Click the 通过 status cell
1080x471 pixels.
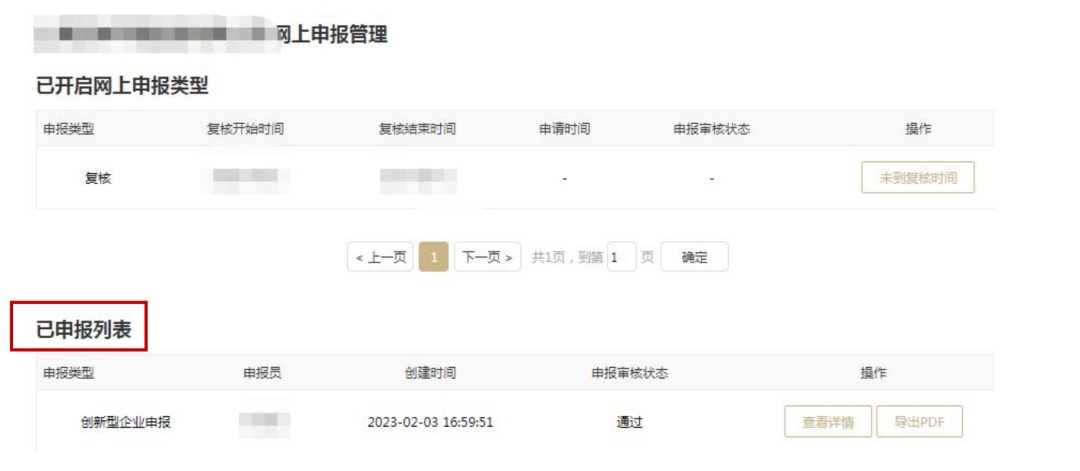point(630,422)
